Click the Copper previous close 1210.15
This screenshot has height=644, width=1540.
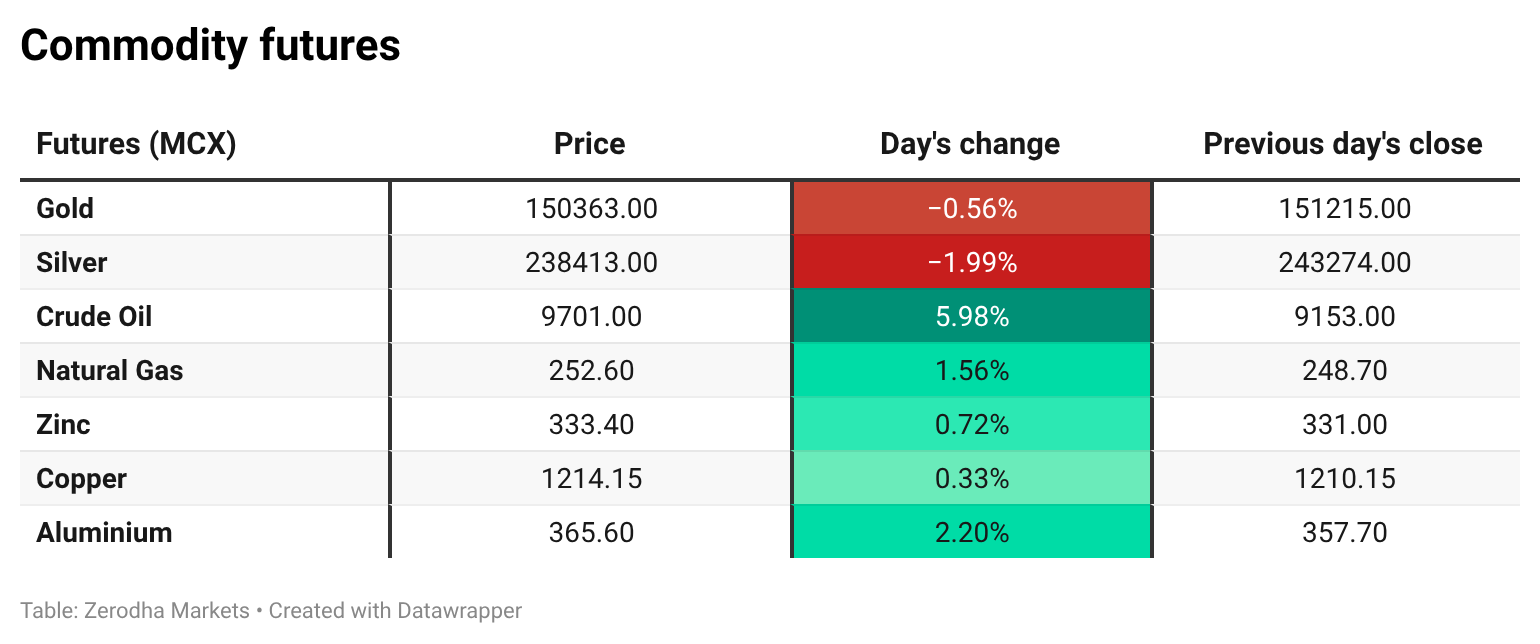click(x=1344, y=479)
